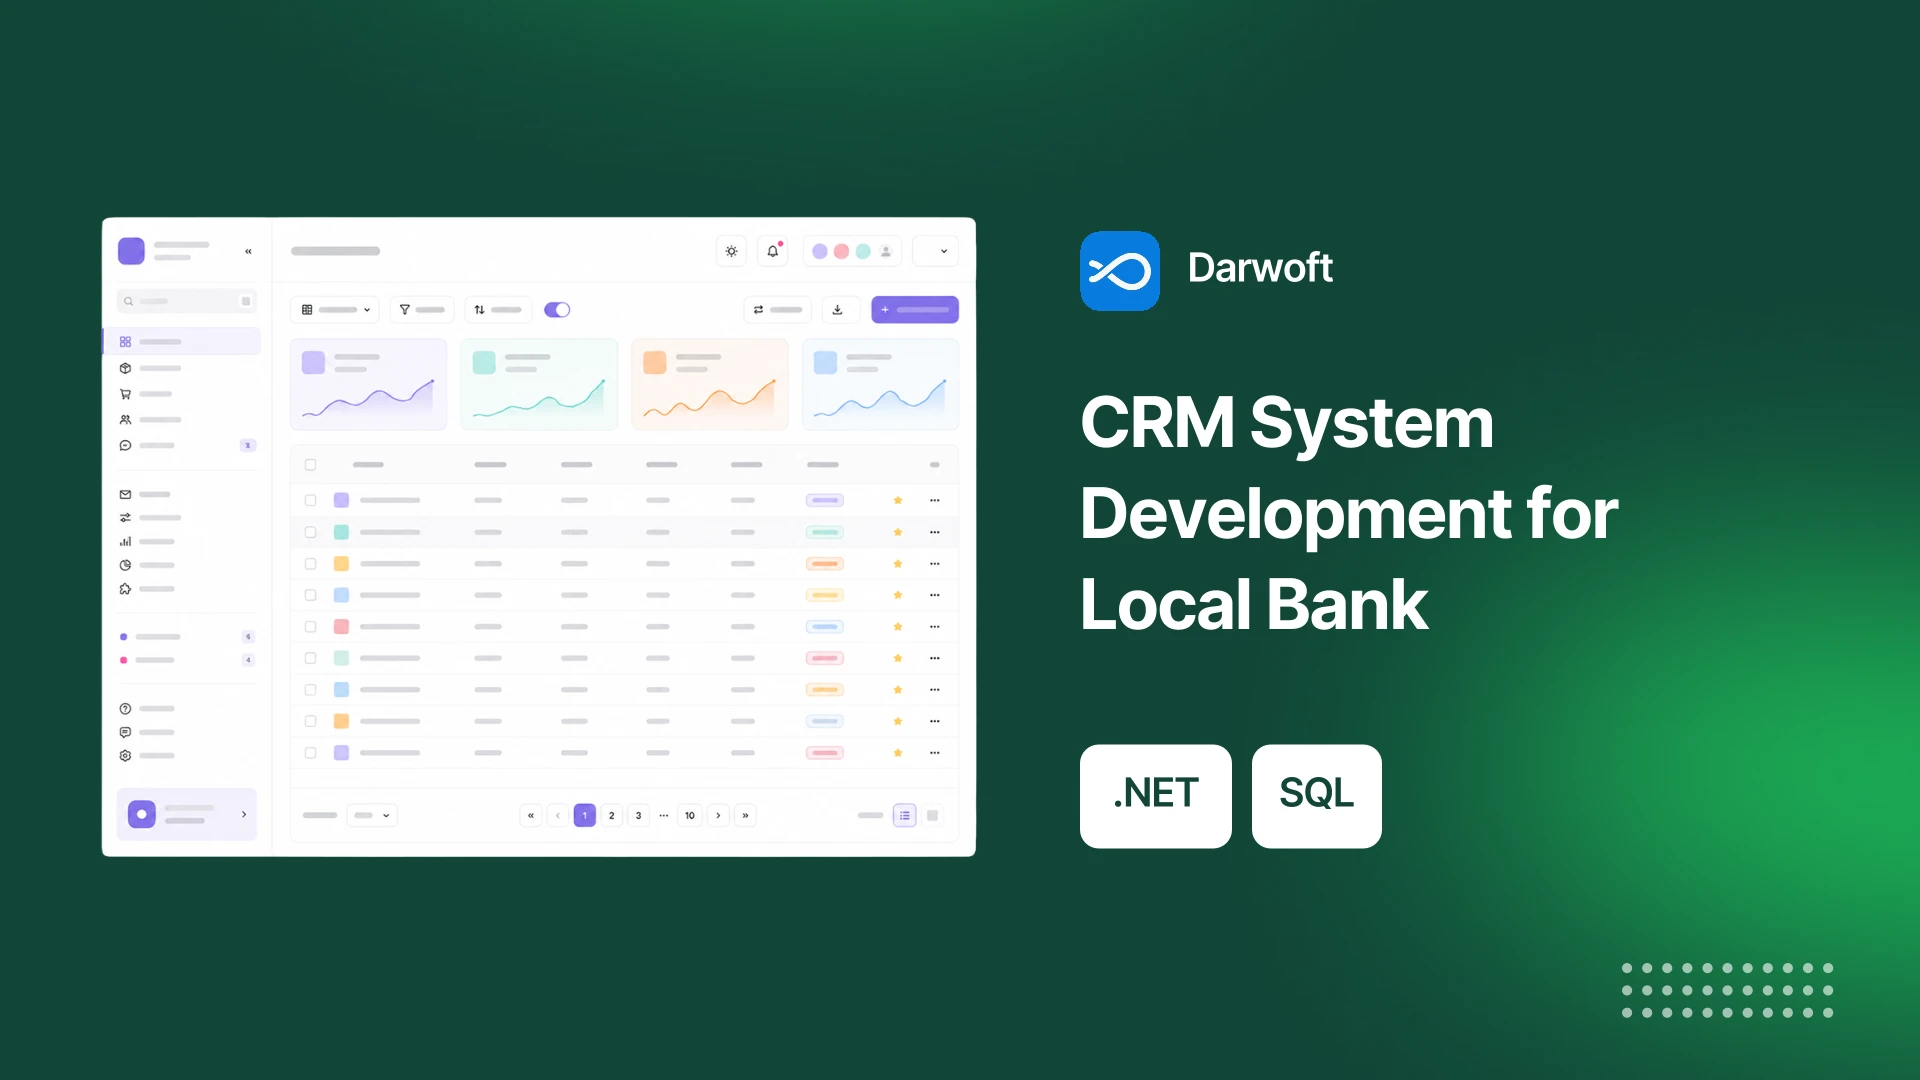Viewport: 1920px width, 1080px height.
Task: Expand the table layout dropdown in toolbar
Action: click(335, 310)
